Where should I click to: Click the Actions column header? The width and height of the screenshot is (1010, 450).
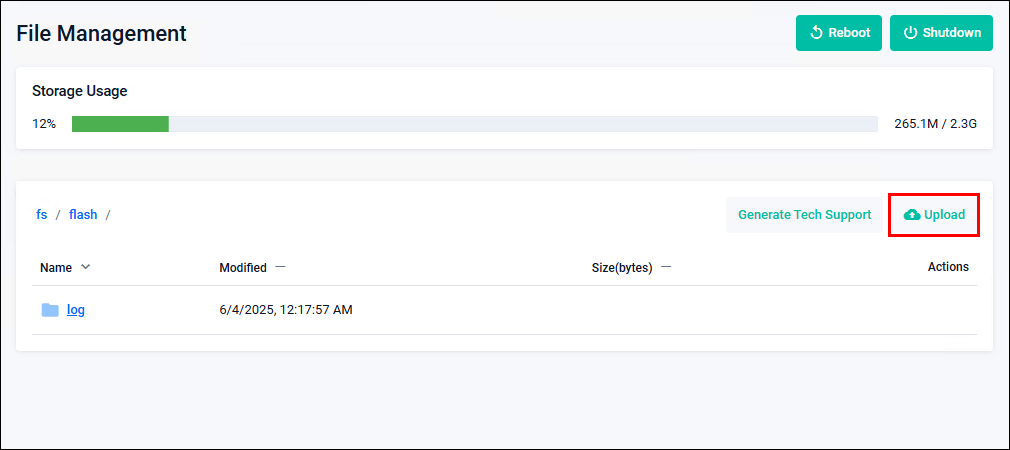click(948, 267)
